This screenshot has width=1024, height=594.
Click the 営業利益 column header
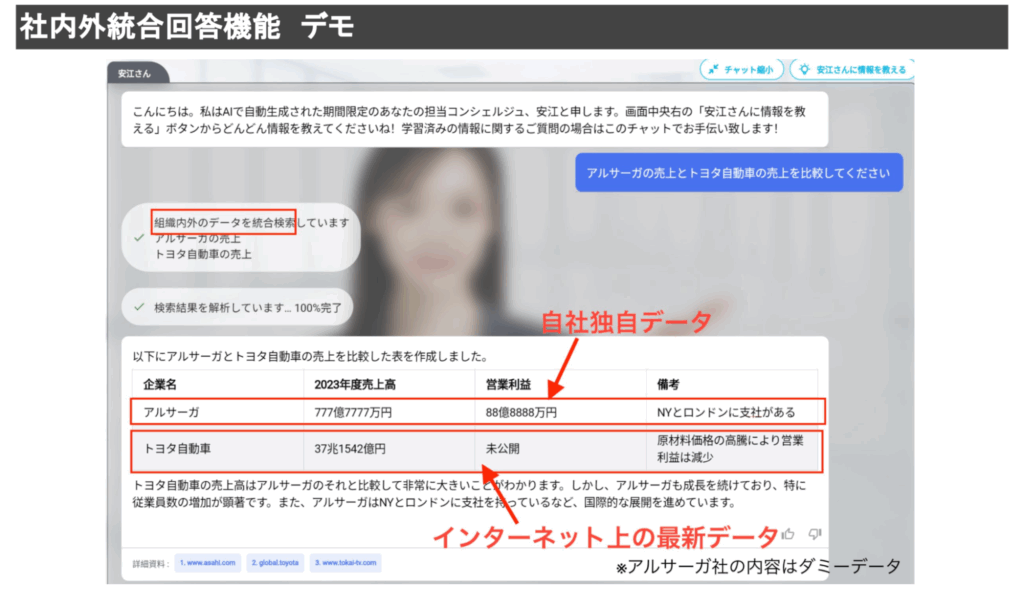[x=507, y=384]
